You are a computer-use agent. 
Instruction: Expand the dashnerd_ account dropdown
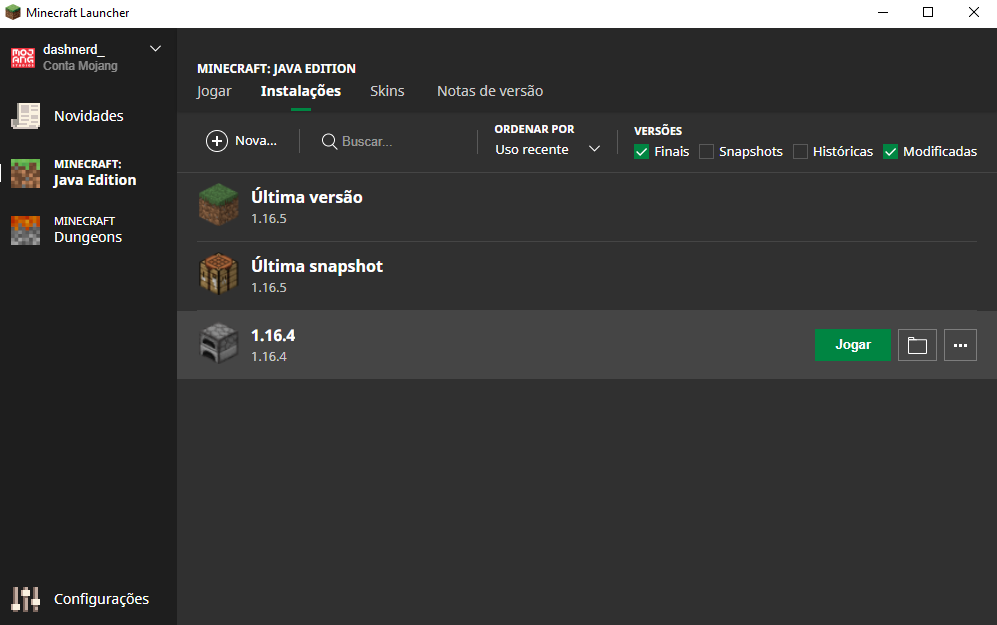point(155,49)
